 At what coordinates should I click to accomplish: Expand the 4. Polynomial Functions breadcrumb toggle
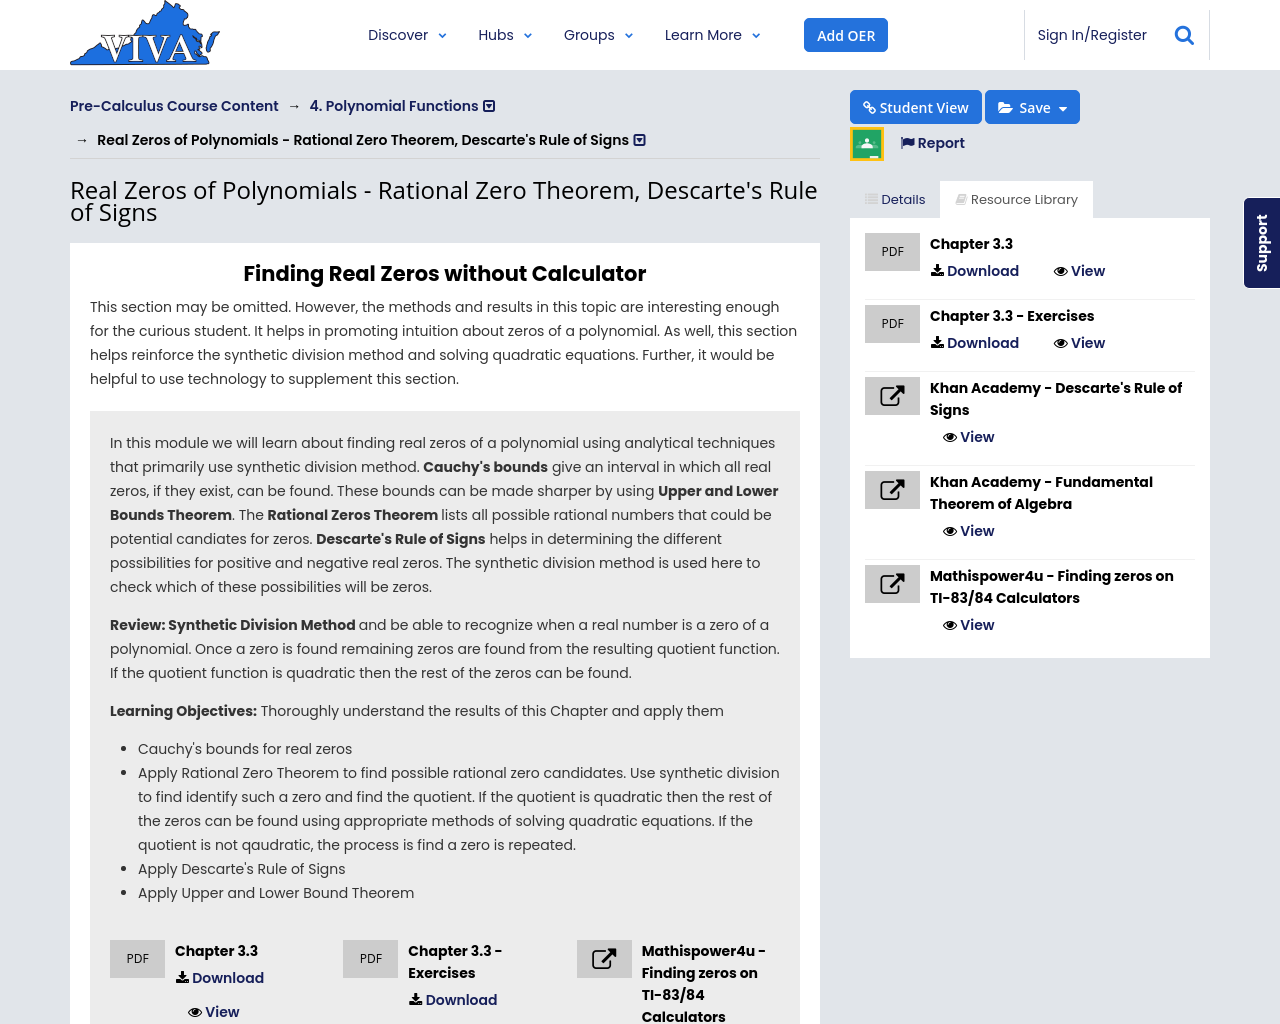pyautogui.click(x=489, y=106)
